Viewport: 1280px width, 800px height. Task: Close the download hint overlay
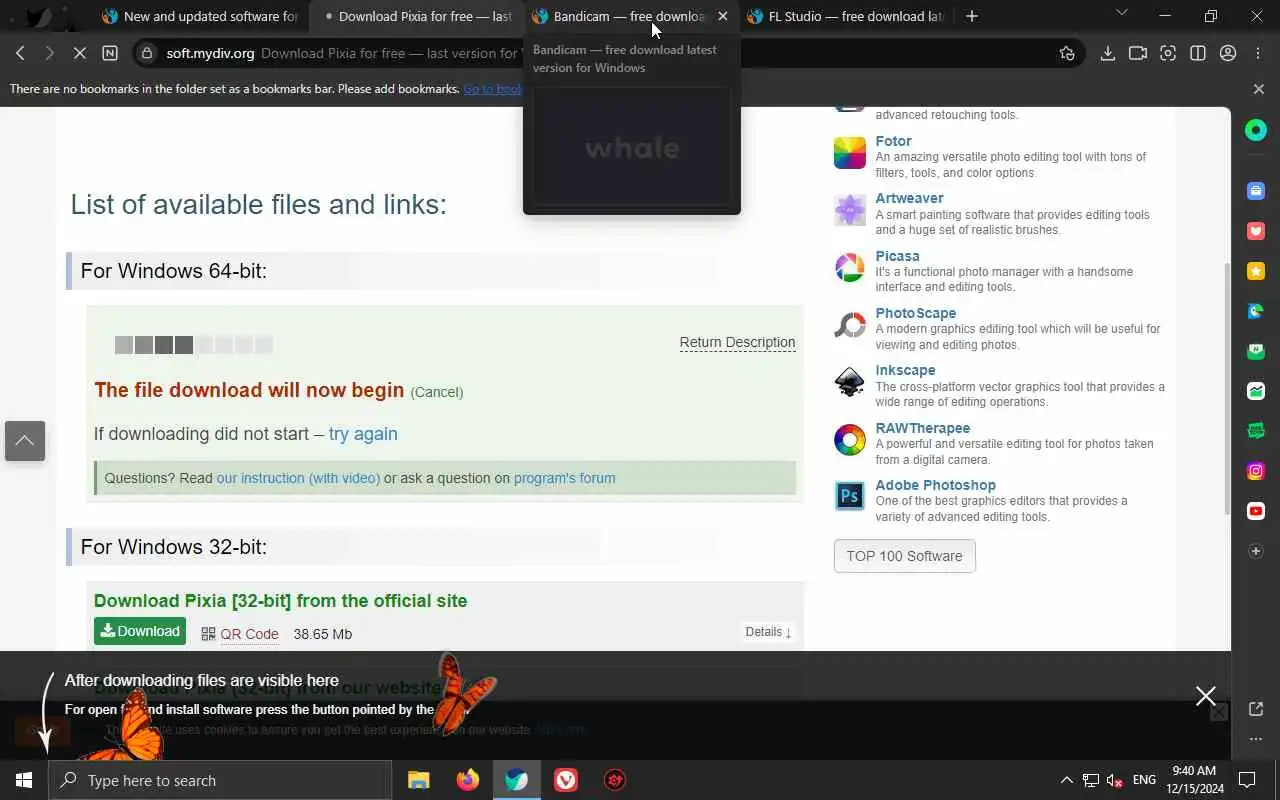pos(1206,696)
